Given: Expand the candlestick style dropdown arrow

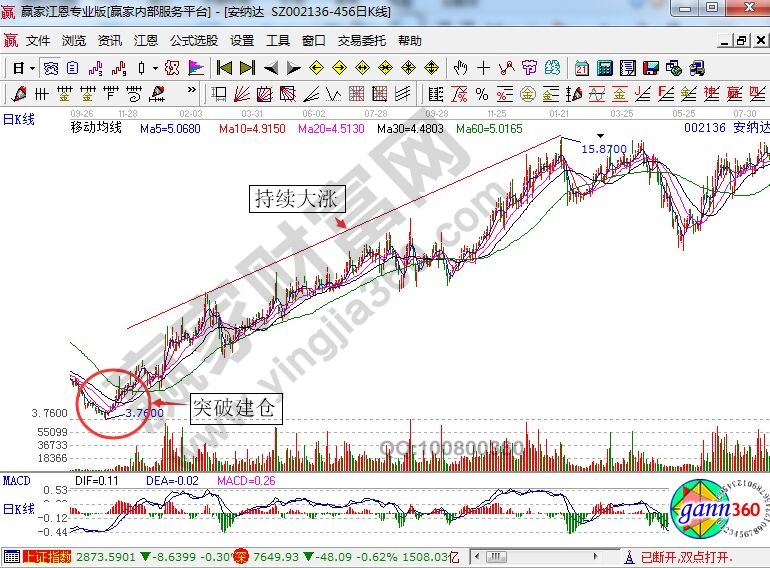Looking at the screenshot, I should (x=154, y=68).
